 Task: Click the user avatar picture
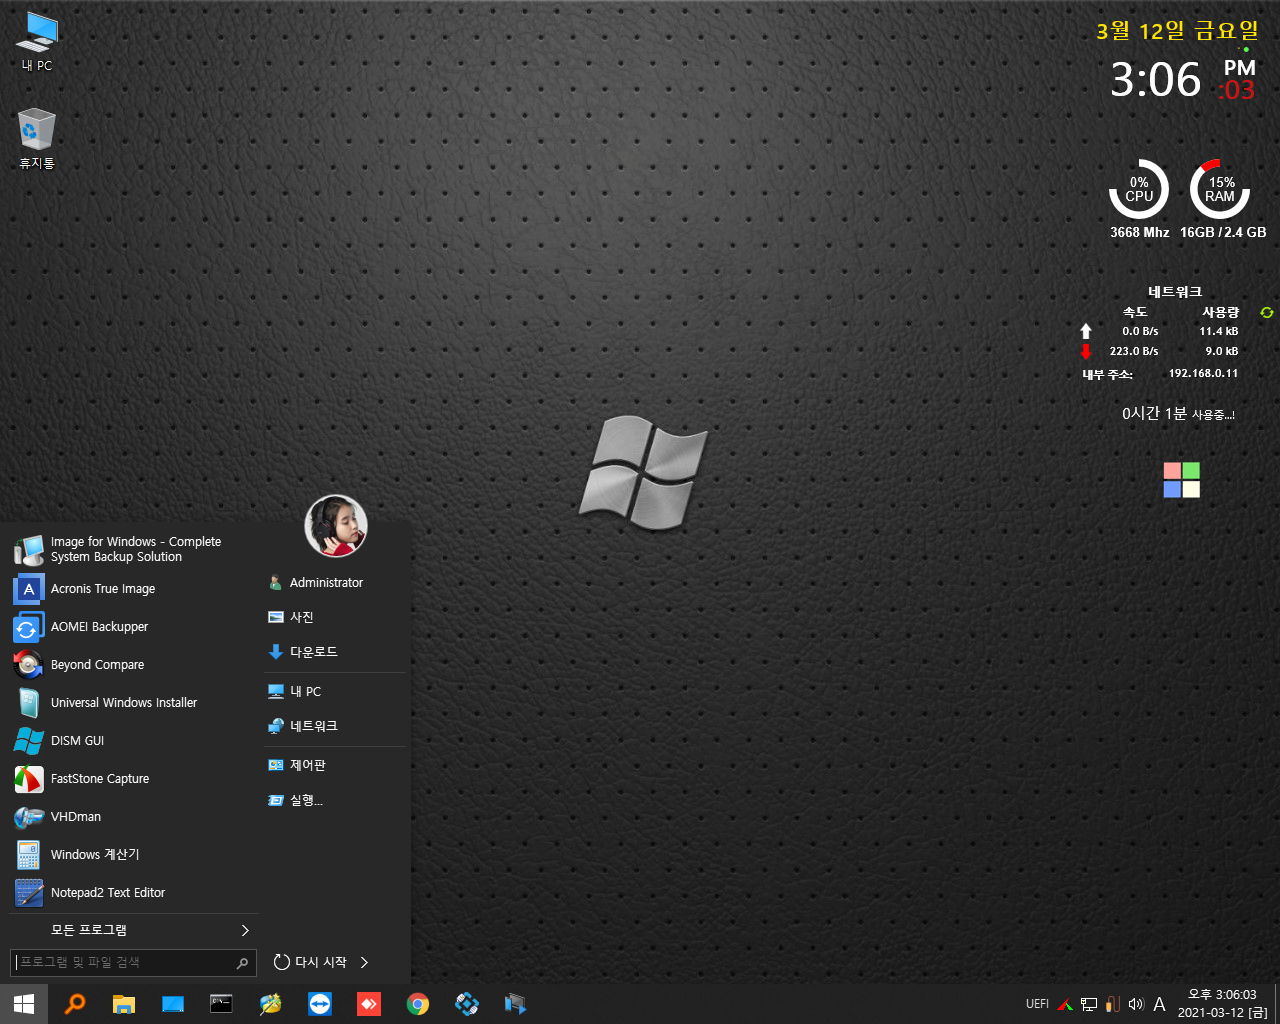coord(336,526)
